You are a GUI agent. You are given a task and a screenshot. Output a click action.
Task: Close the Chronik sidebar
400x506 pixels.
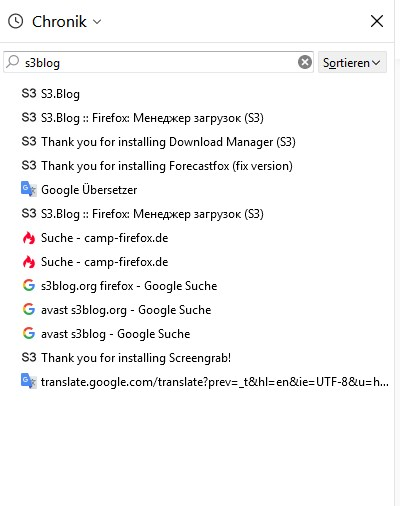tap(377, 22)
